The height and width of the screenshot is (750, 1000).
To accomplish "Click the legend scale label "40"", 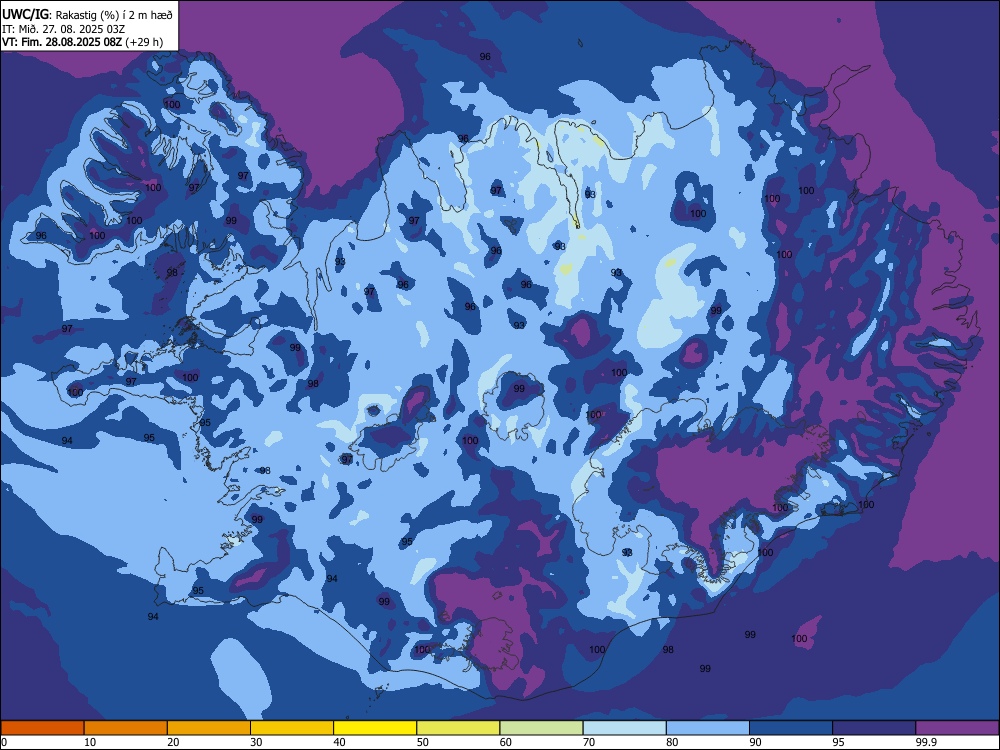I will coord(340,742).
